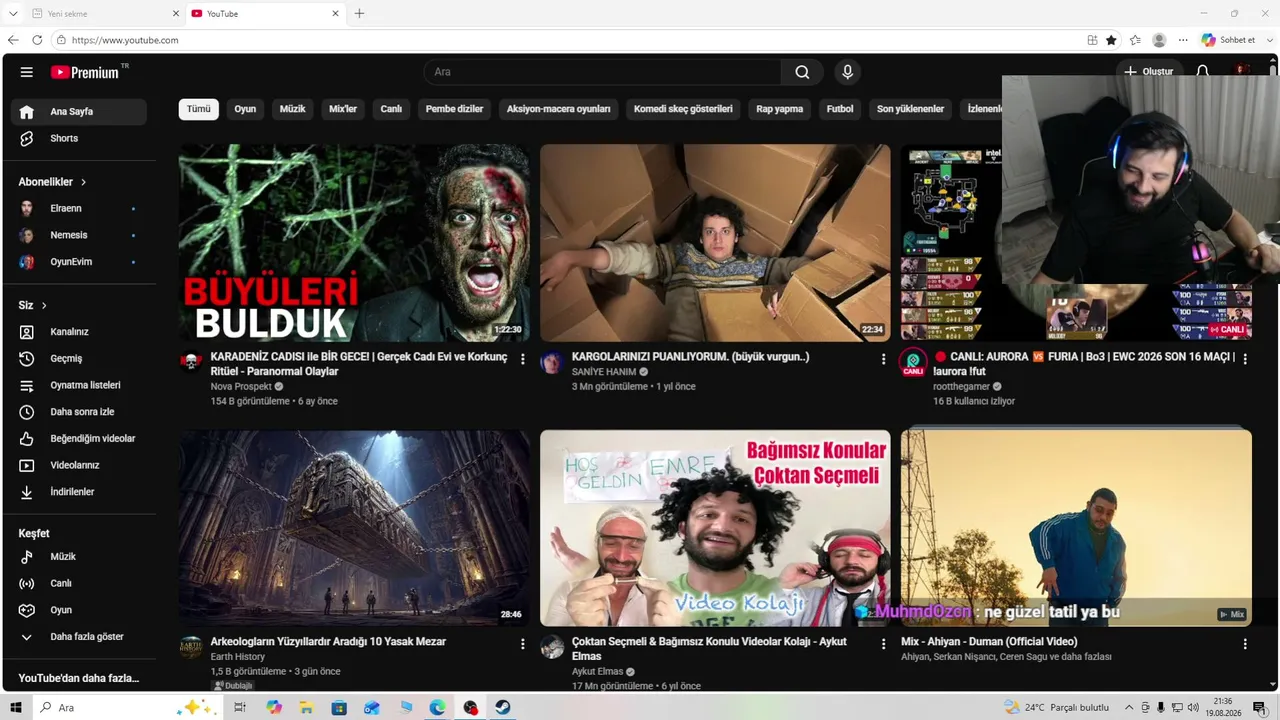
Task: Open the browser profile avatar
Action: point(1159,40)
